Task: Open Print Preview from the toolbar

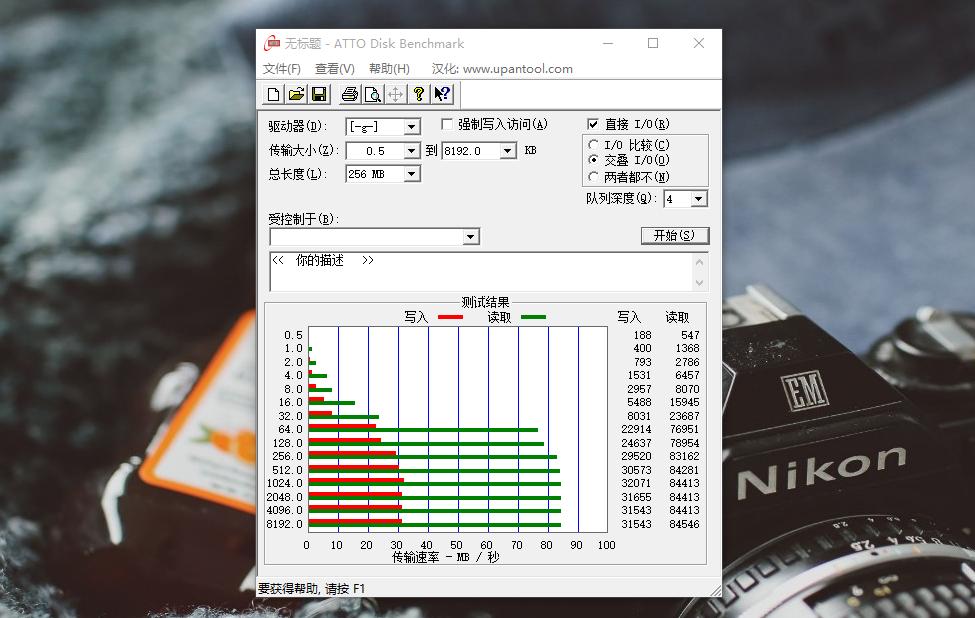Action: point(372,94)
